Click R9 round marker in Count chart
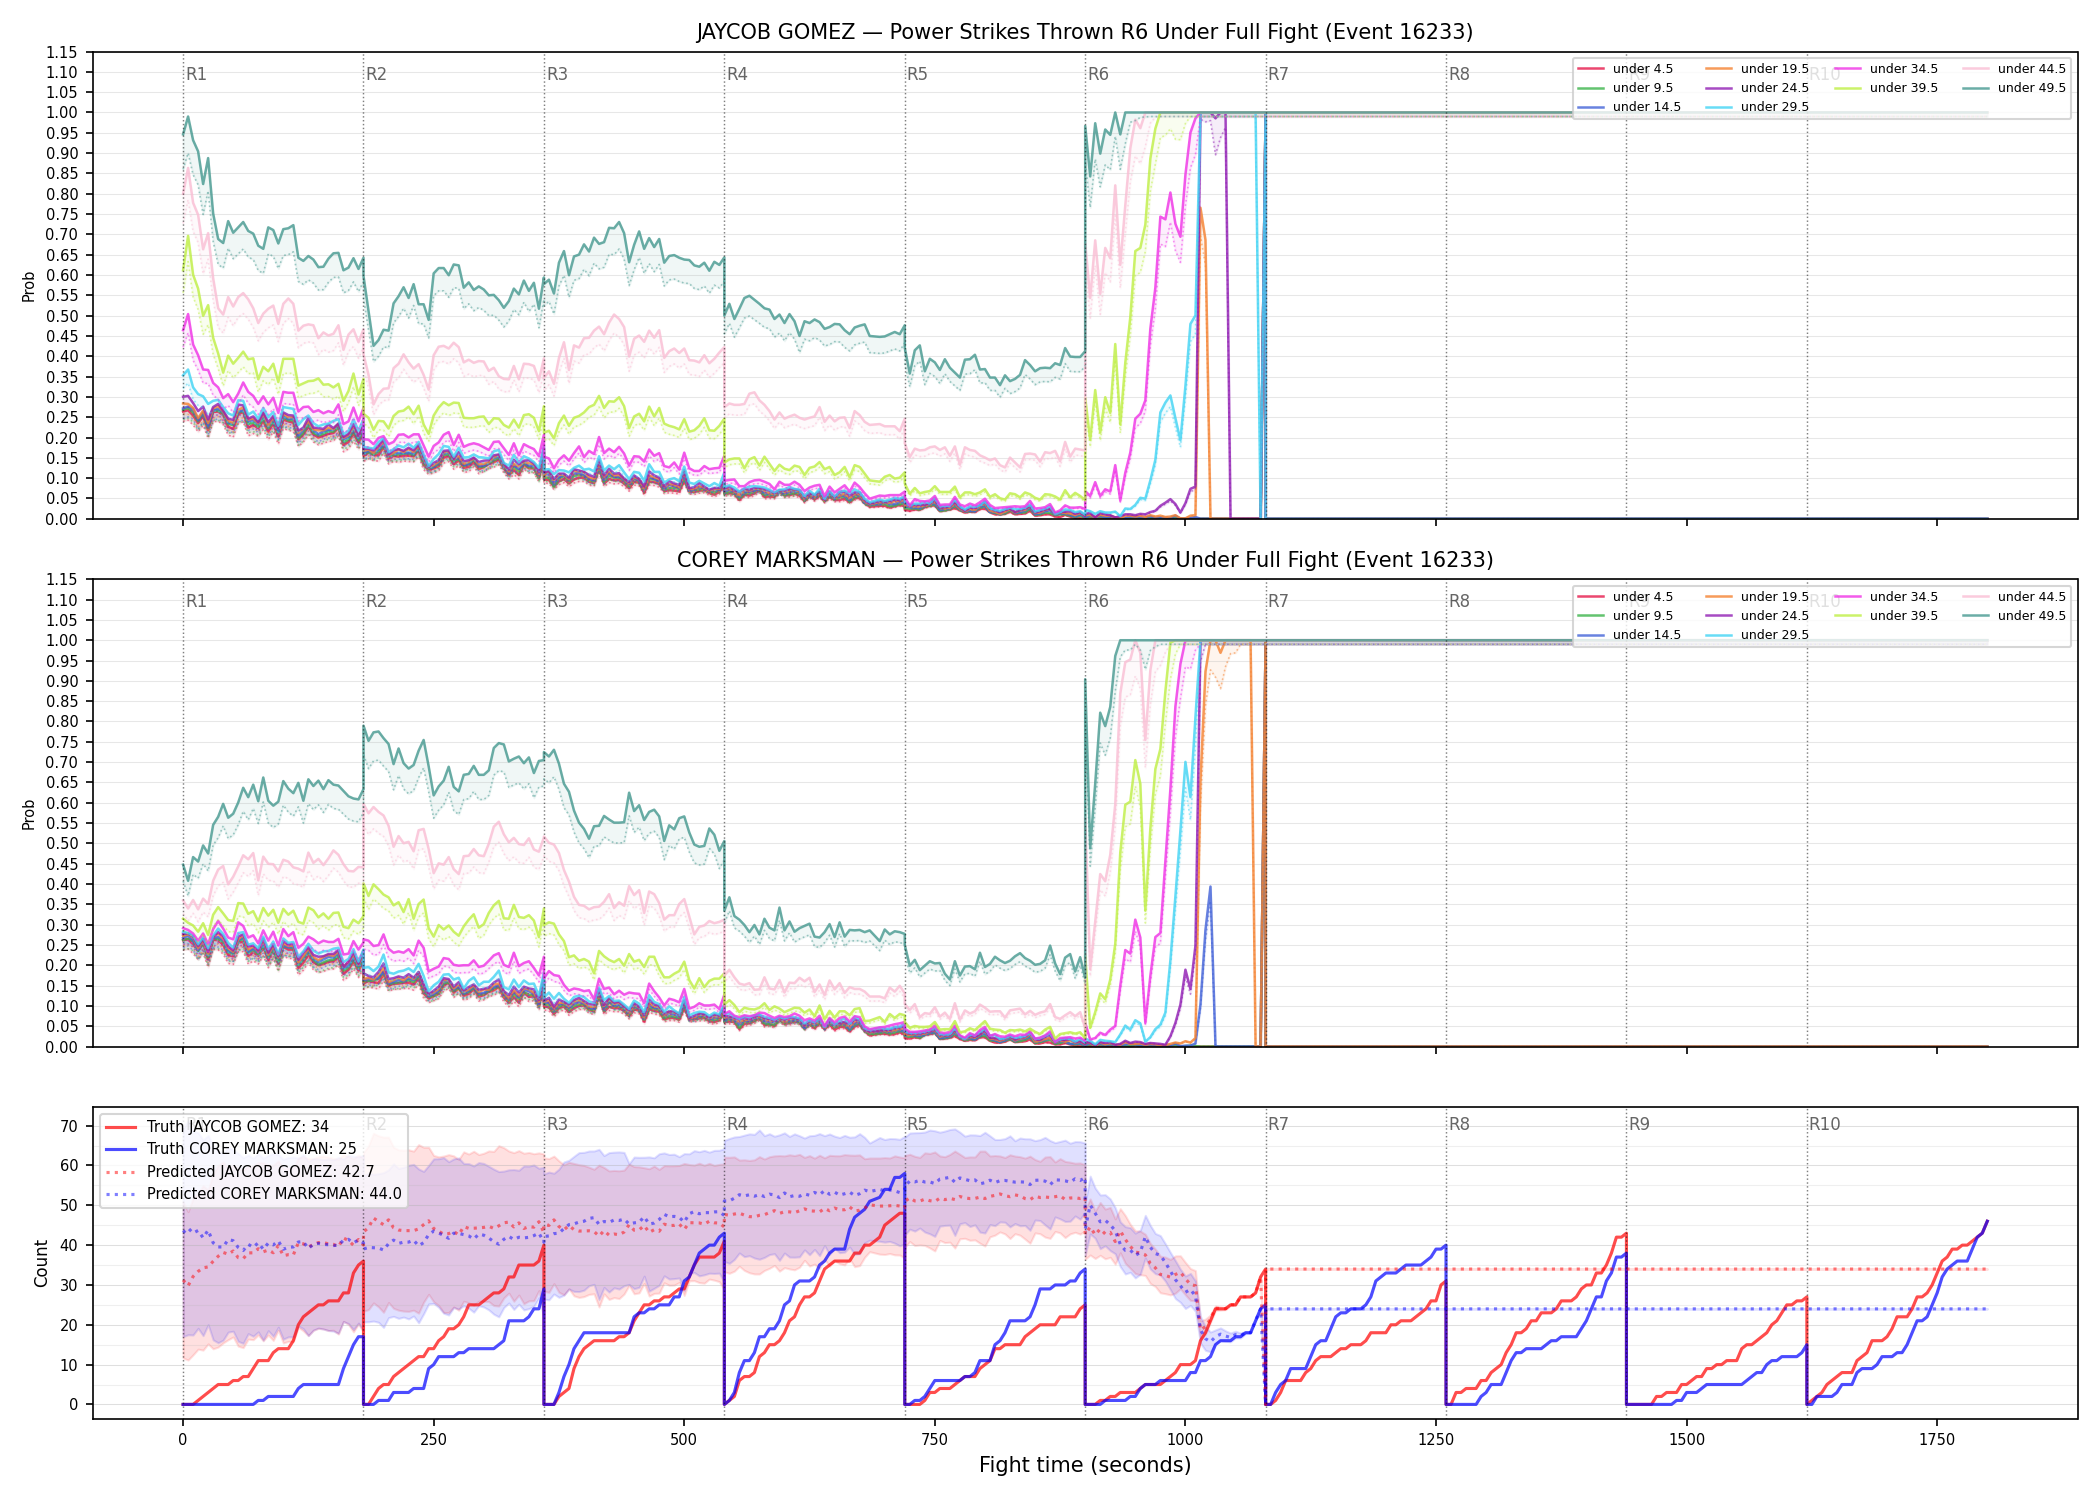This screenshot has height=1500, width=2100. [x=1639, y=1124]
